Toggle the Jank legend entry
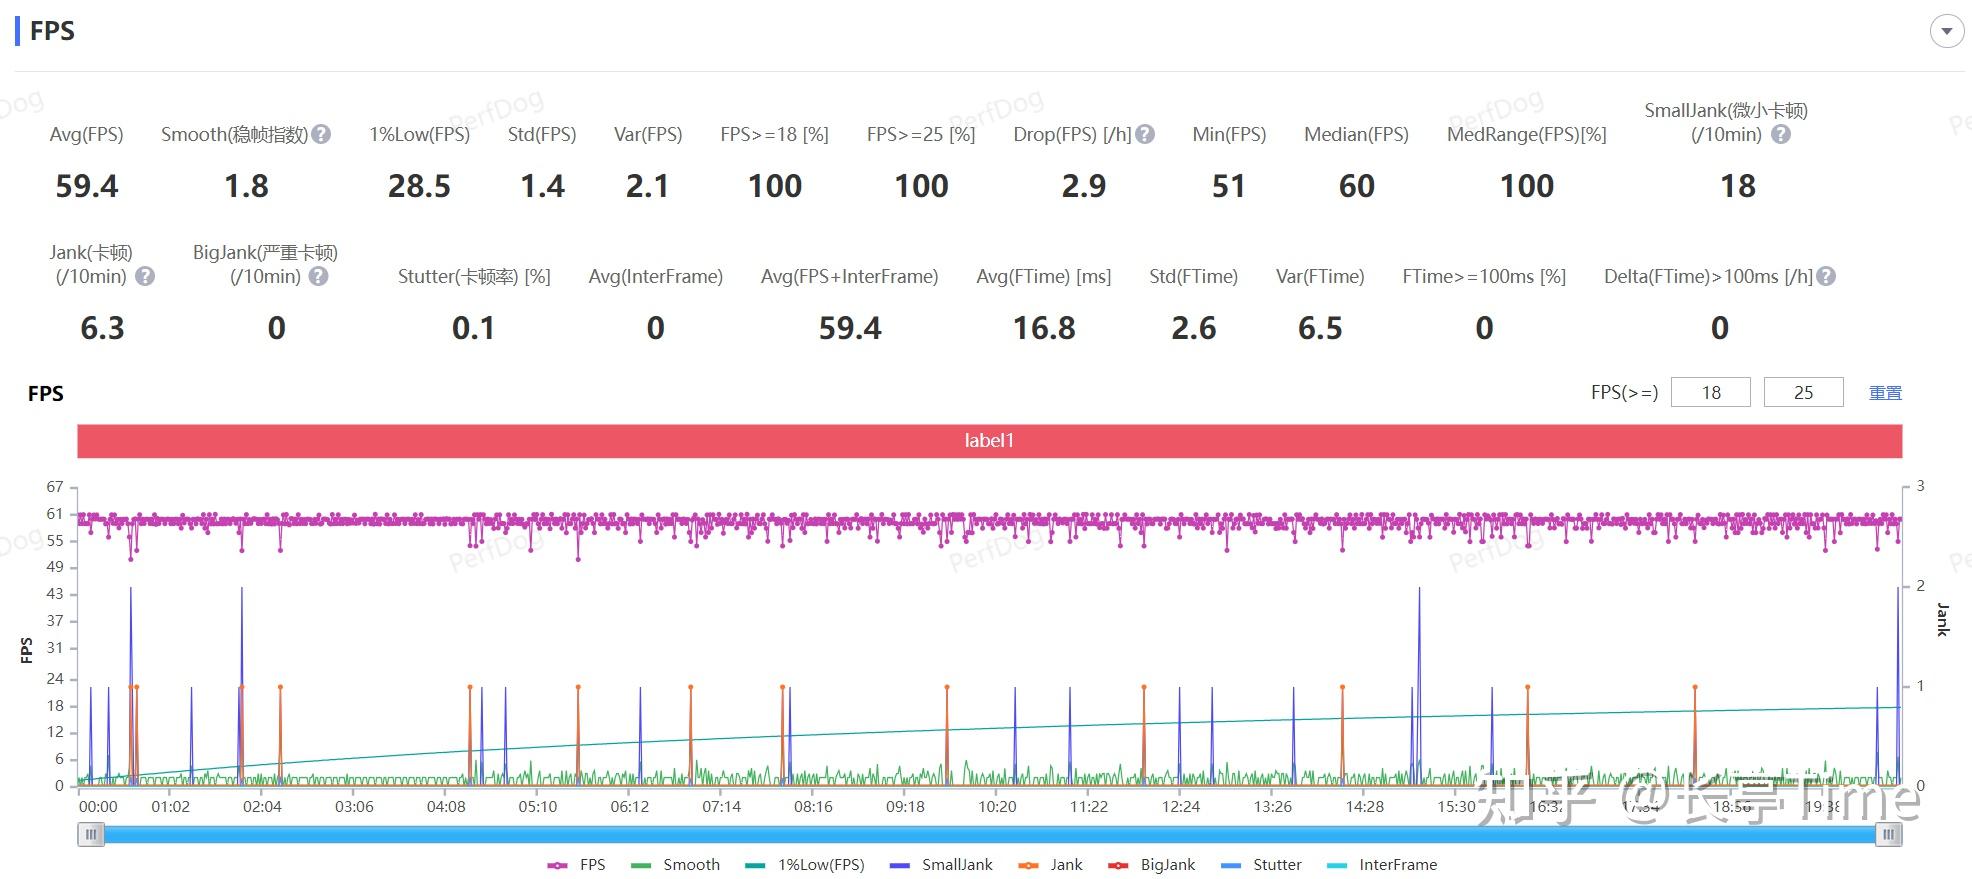The height and width of the screenshot is (879, 1972). 1050,865
